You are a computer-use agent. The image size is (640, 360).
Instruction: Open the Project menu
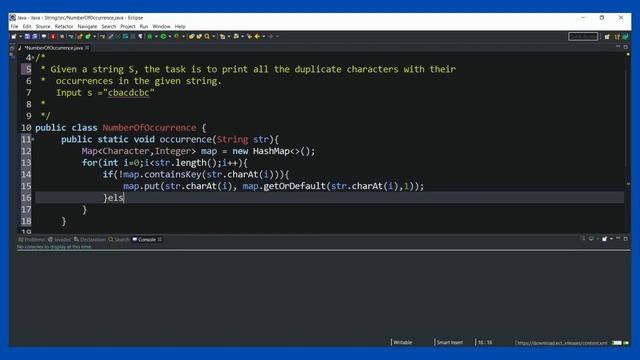(128, 27)
